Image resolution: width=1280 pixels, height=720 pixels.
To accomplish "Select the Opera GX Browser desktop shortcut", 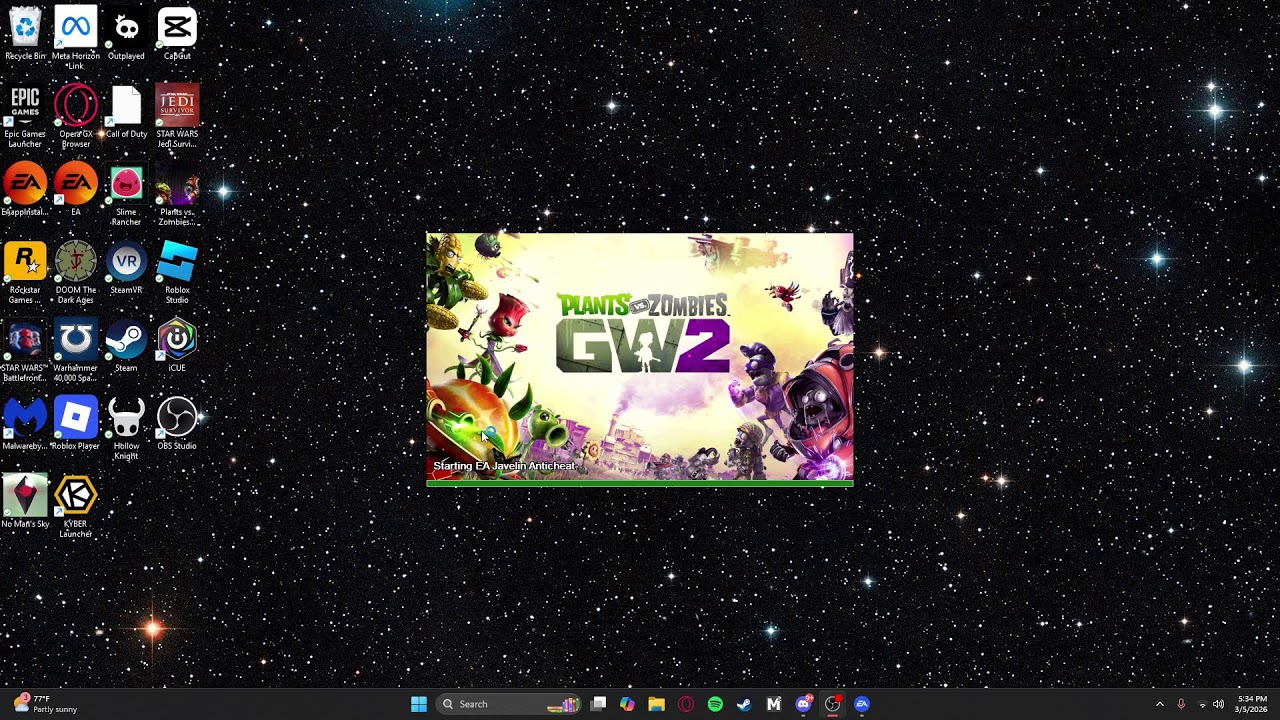I will (x=76, y=117).
